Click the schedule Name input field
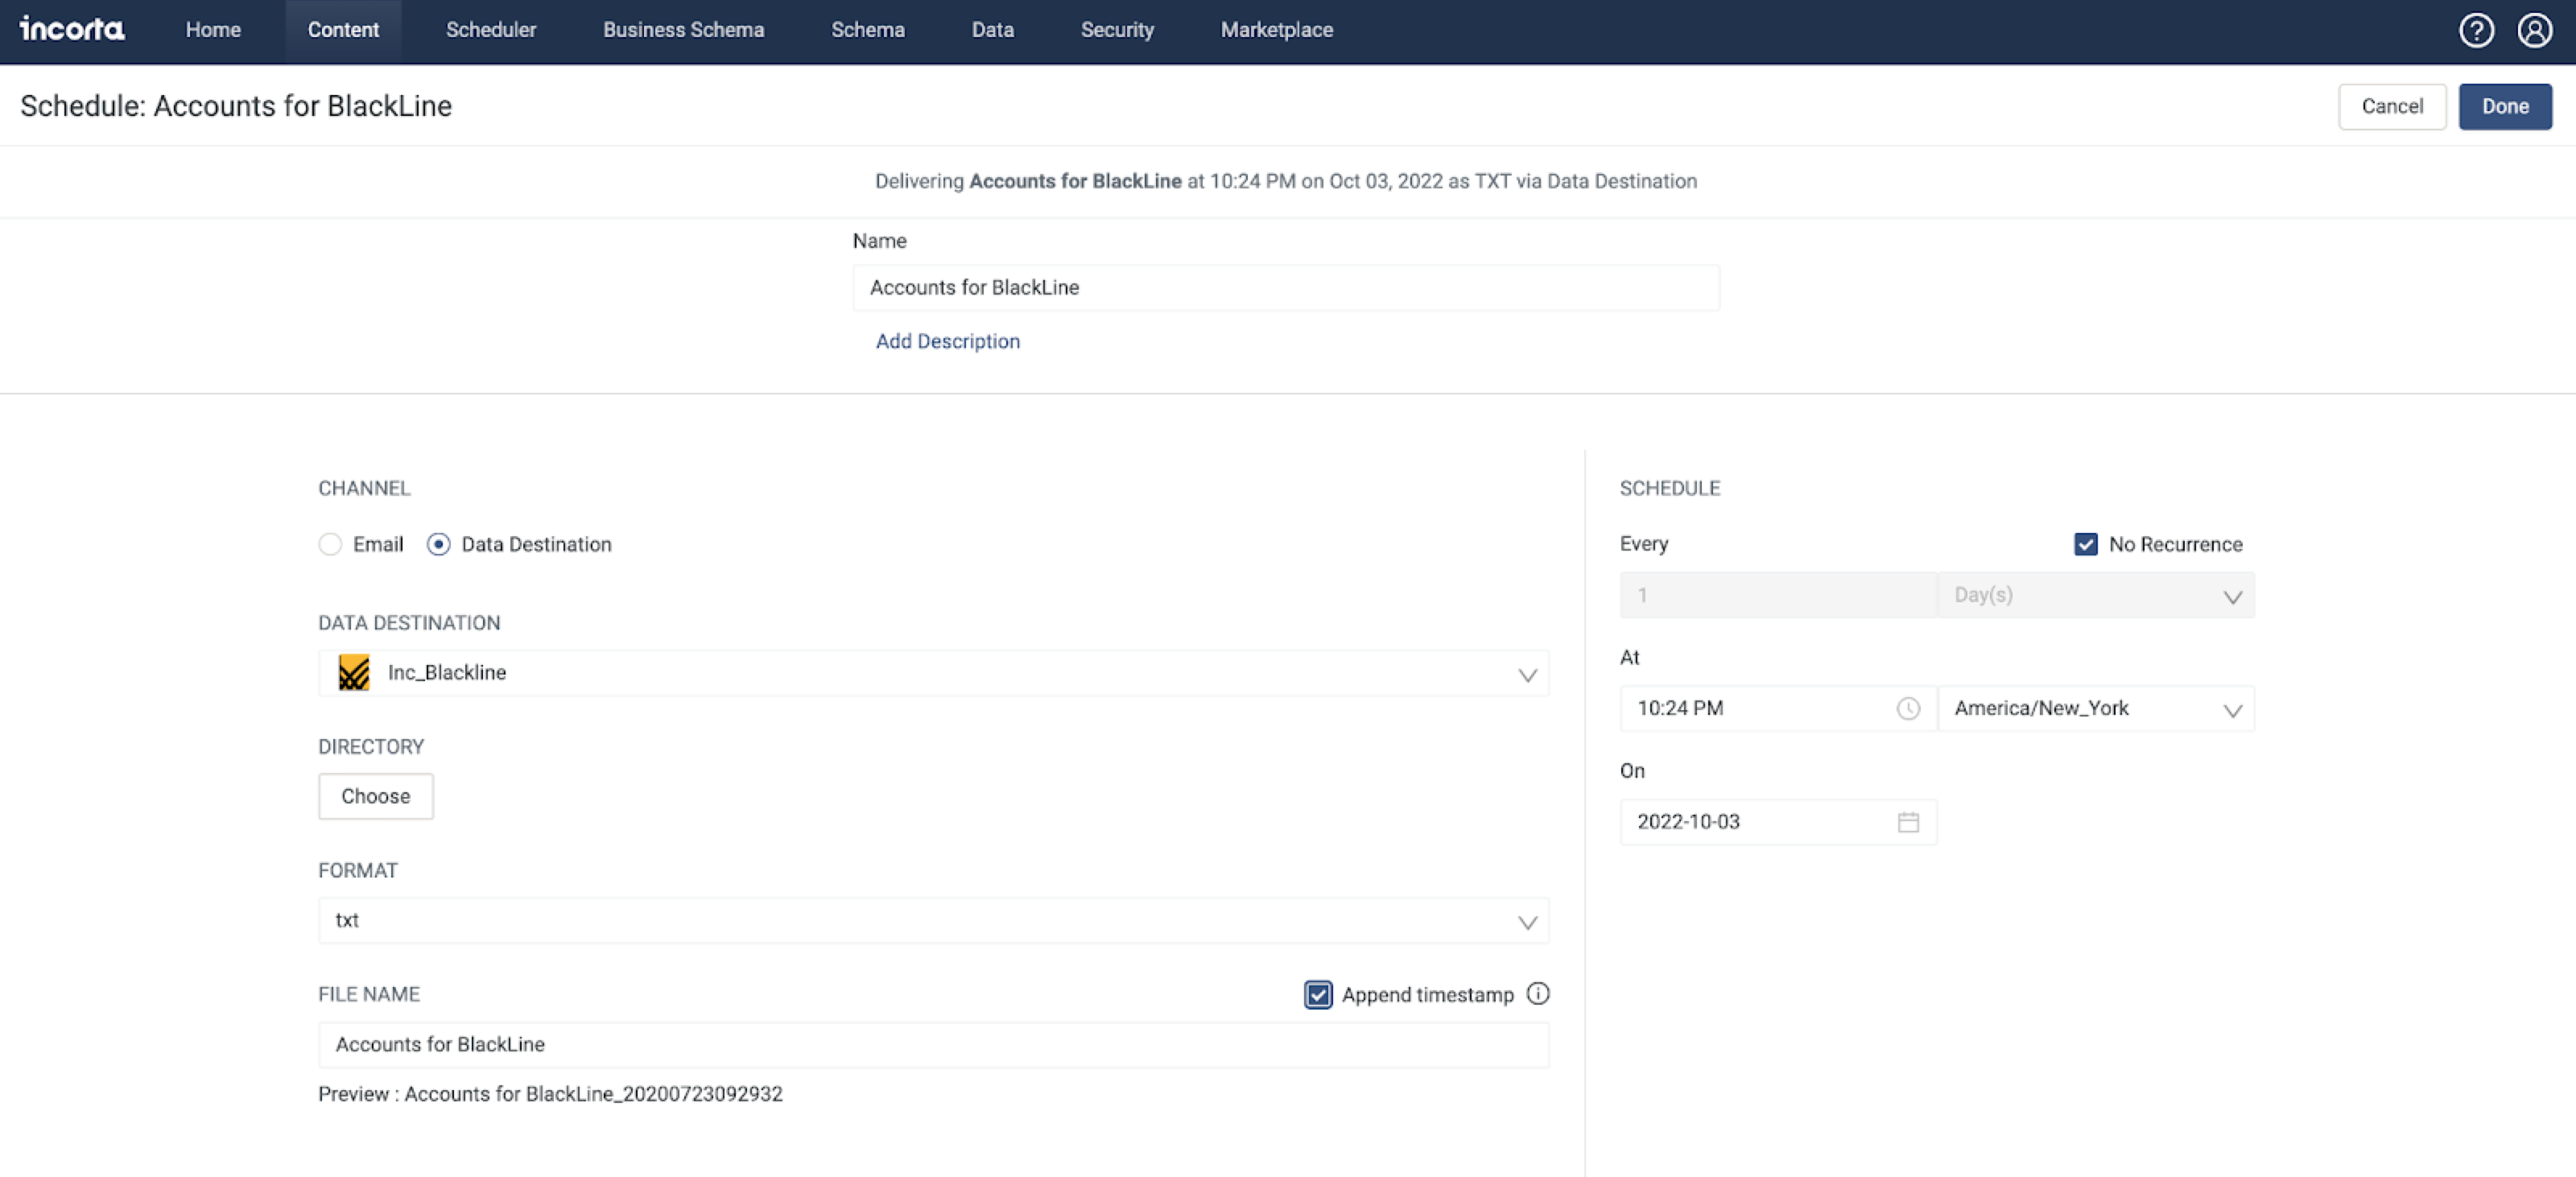This screenshot has height=1177, width=2576. [1286, 287]
